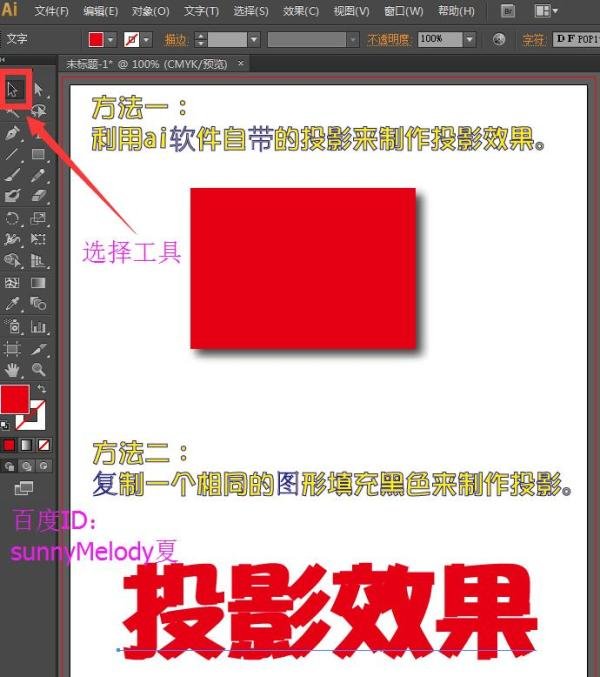This screenshot has height=677, width=600.
Task: Switch to Draw Inside mode
Action: click(44, 466)
